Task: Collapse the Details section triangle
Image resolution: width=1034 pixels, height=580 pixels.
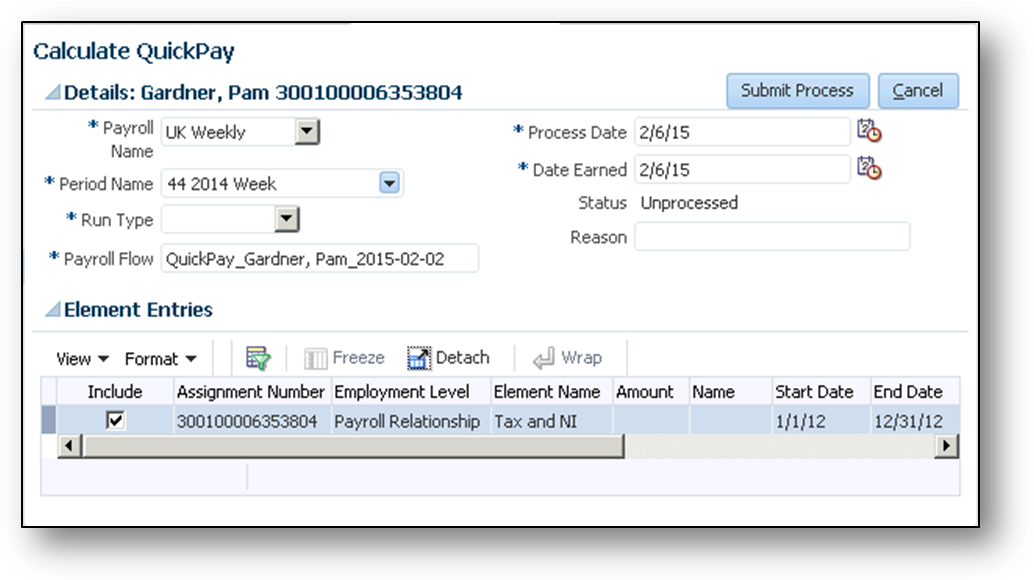Action: 52,92
